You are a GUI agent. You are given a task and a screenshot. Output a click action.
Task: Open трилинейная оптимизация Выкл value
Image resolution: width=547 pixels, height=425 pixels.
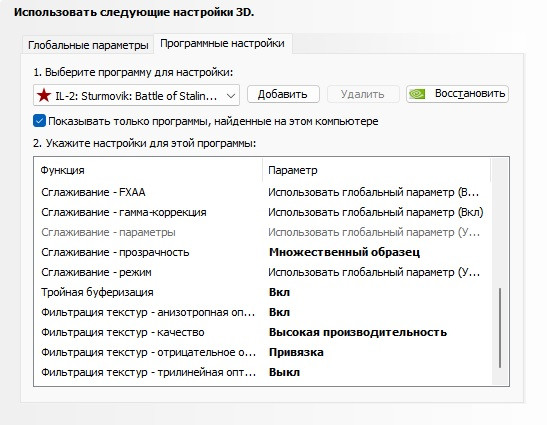coord(284,372)
